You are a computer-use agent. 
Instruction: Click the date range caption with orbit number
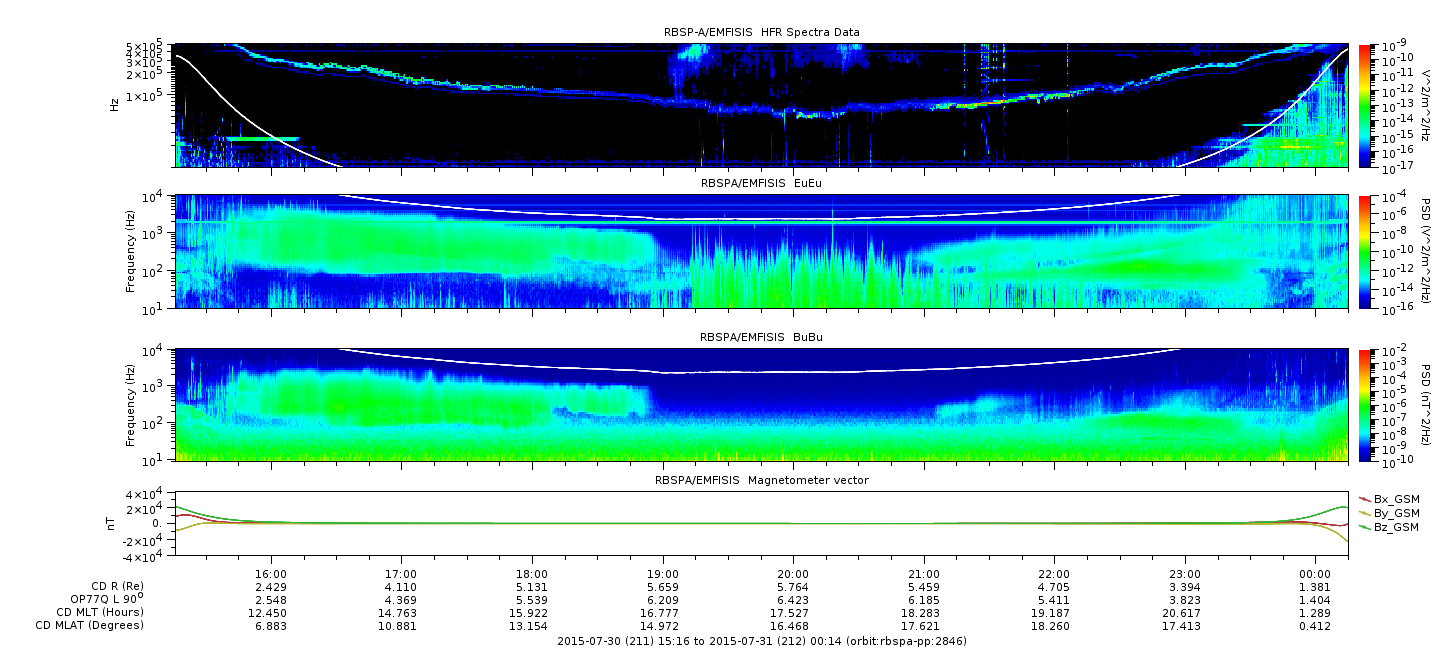pyautogui.click(x=761, y=641)
